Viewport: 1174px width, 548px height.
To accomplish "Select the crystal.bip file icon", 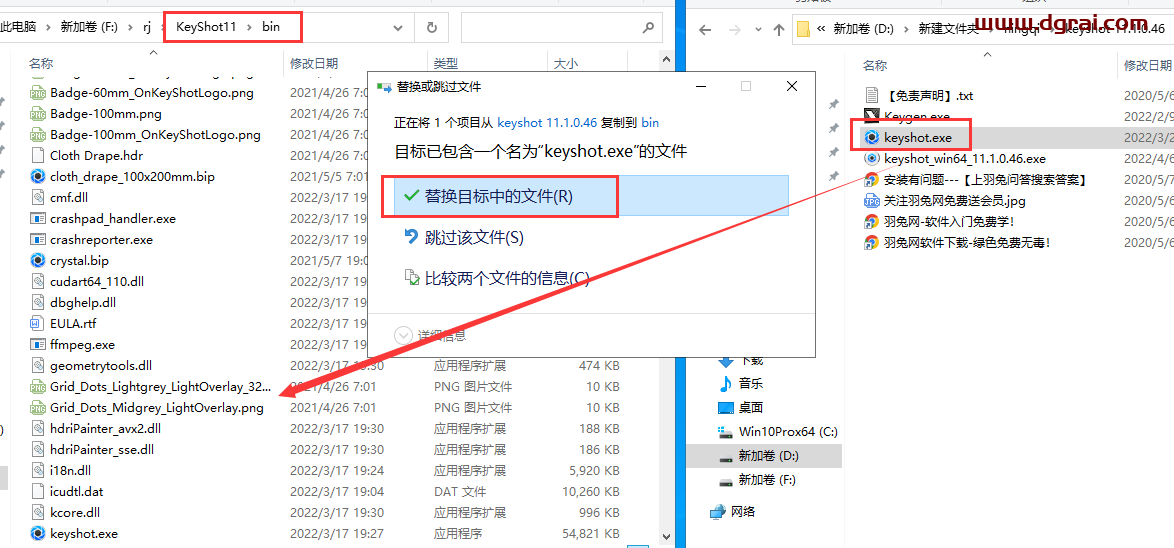I will (x=38, y=260).
